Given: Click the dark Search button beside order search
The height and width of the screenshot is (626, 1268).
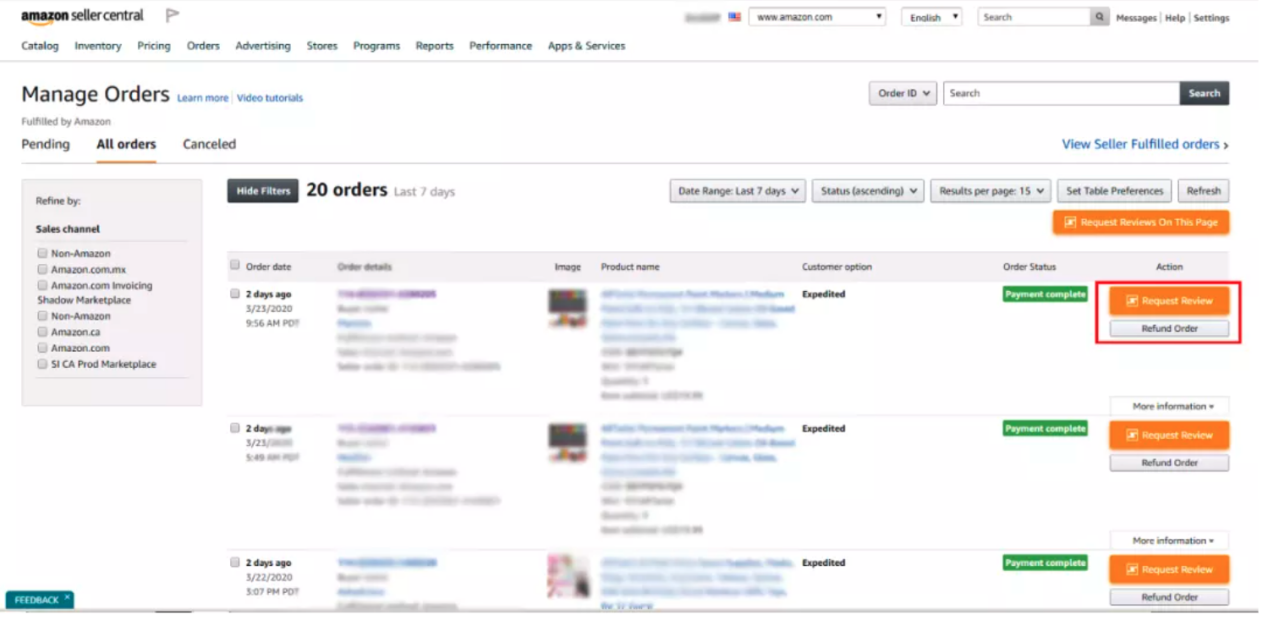Looking at the screenshot, I should click(x=1204, y=93).
